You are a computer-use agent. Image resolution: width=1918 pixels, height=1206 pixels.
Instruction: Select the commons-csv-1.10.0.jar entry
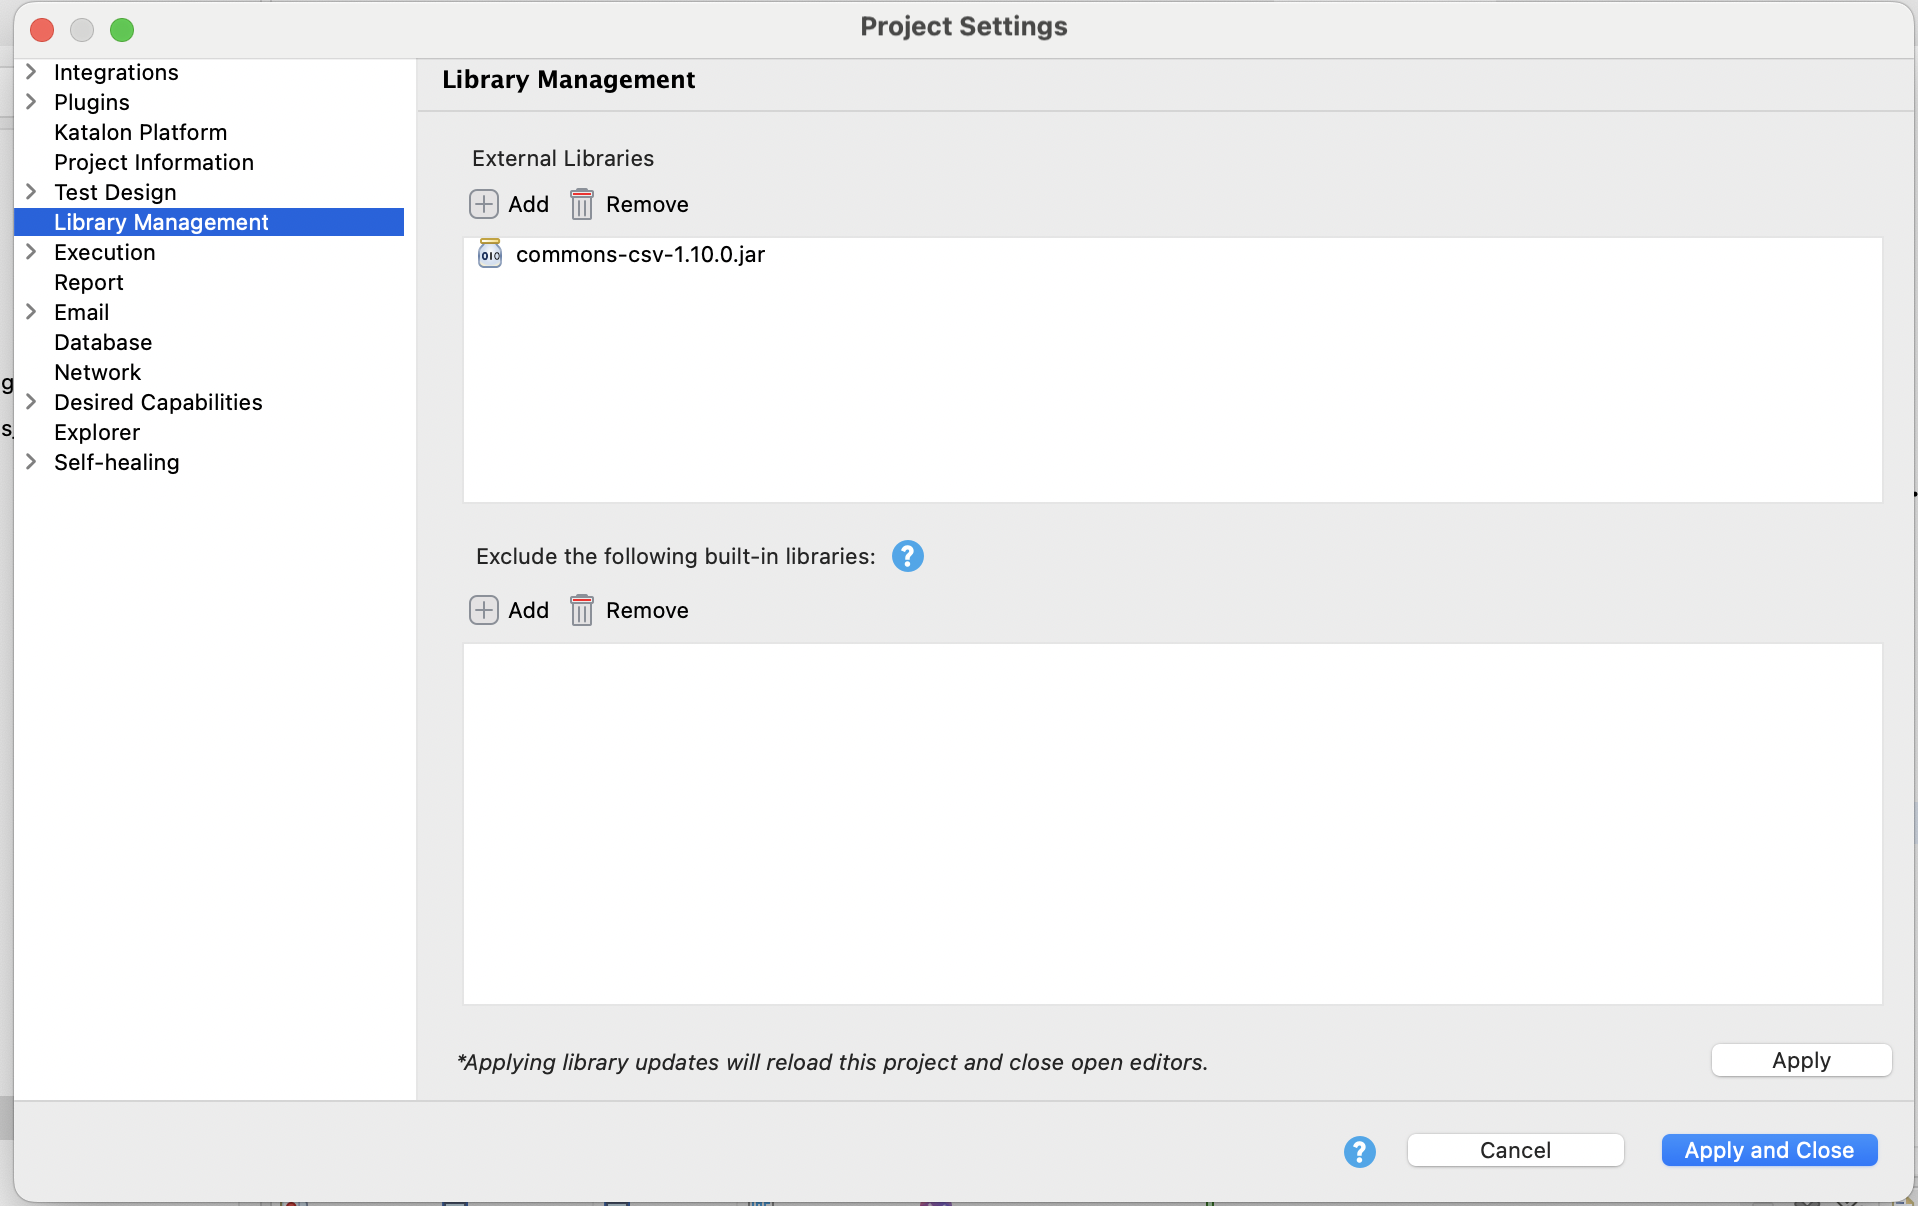pyautogui.click(x=640, y=254)
